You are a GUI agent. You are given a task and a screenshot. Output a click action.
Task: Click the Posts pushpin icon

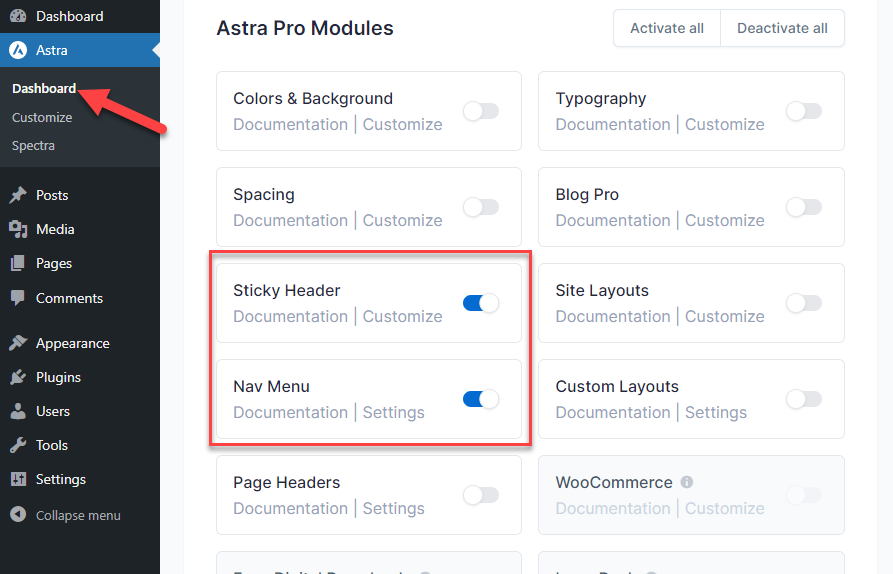pyautogui.click(x=18, y=195)
